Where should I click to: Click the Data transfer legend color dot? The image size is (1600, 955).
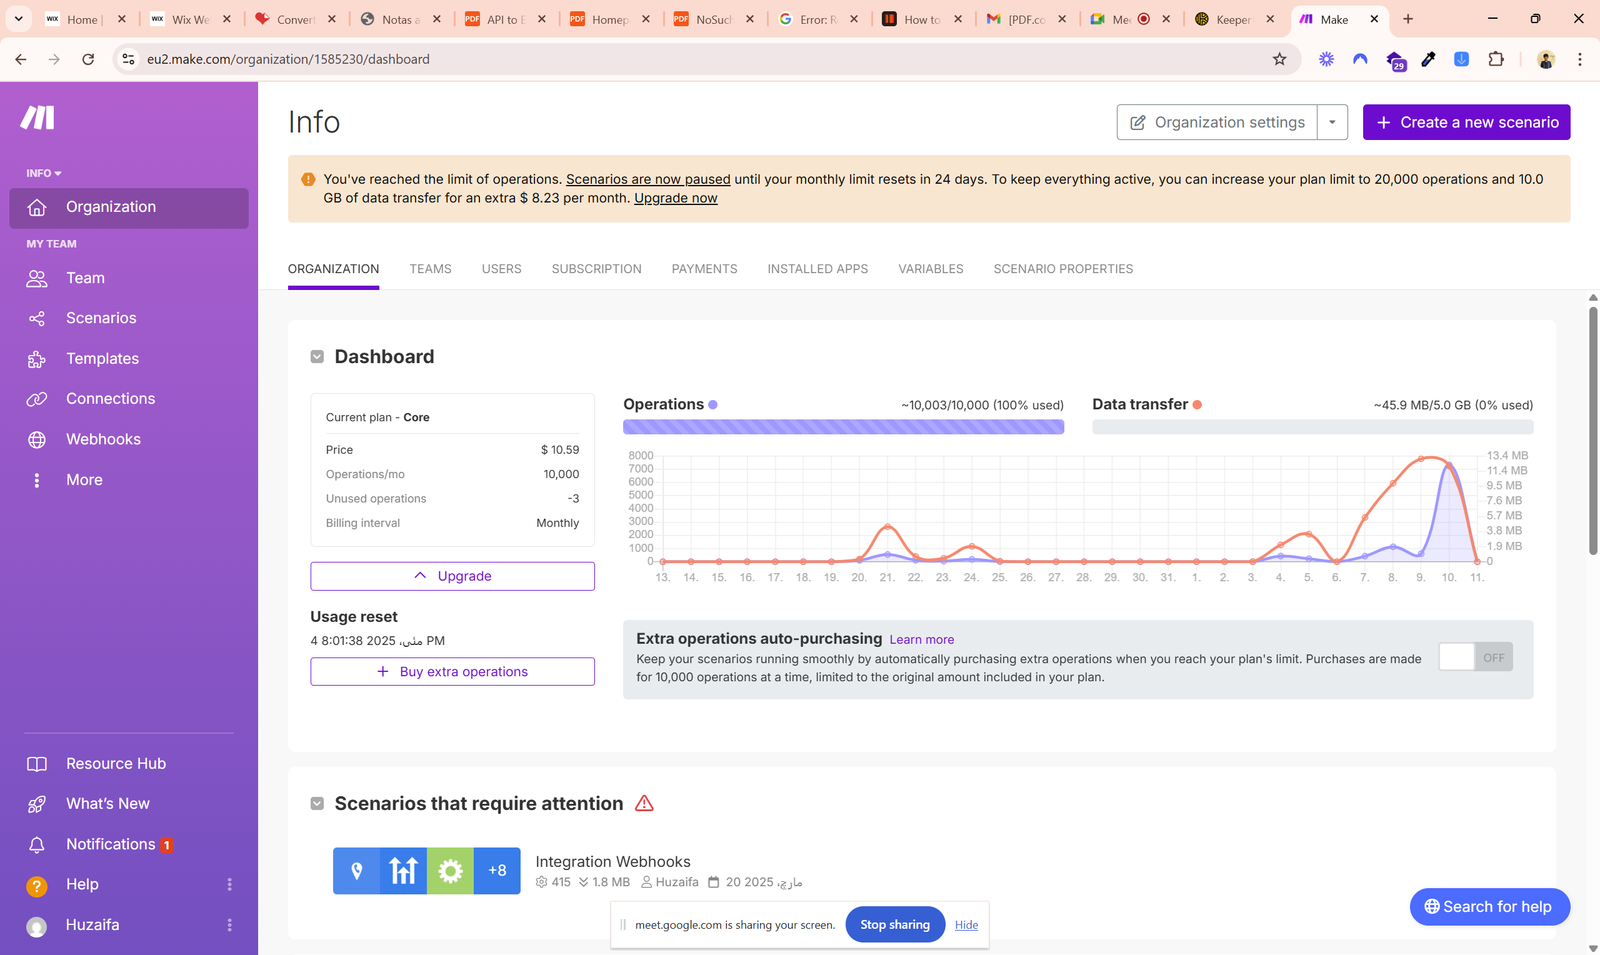(1197, 405)
